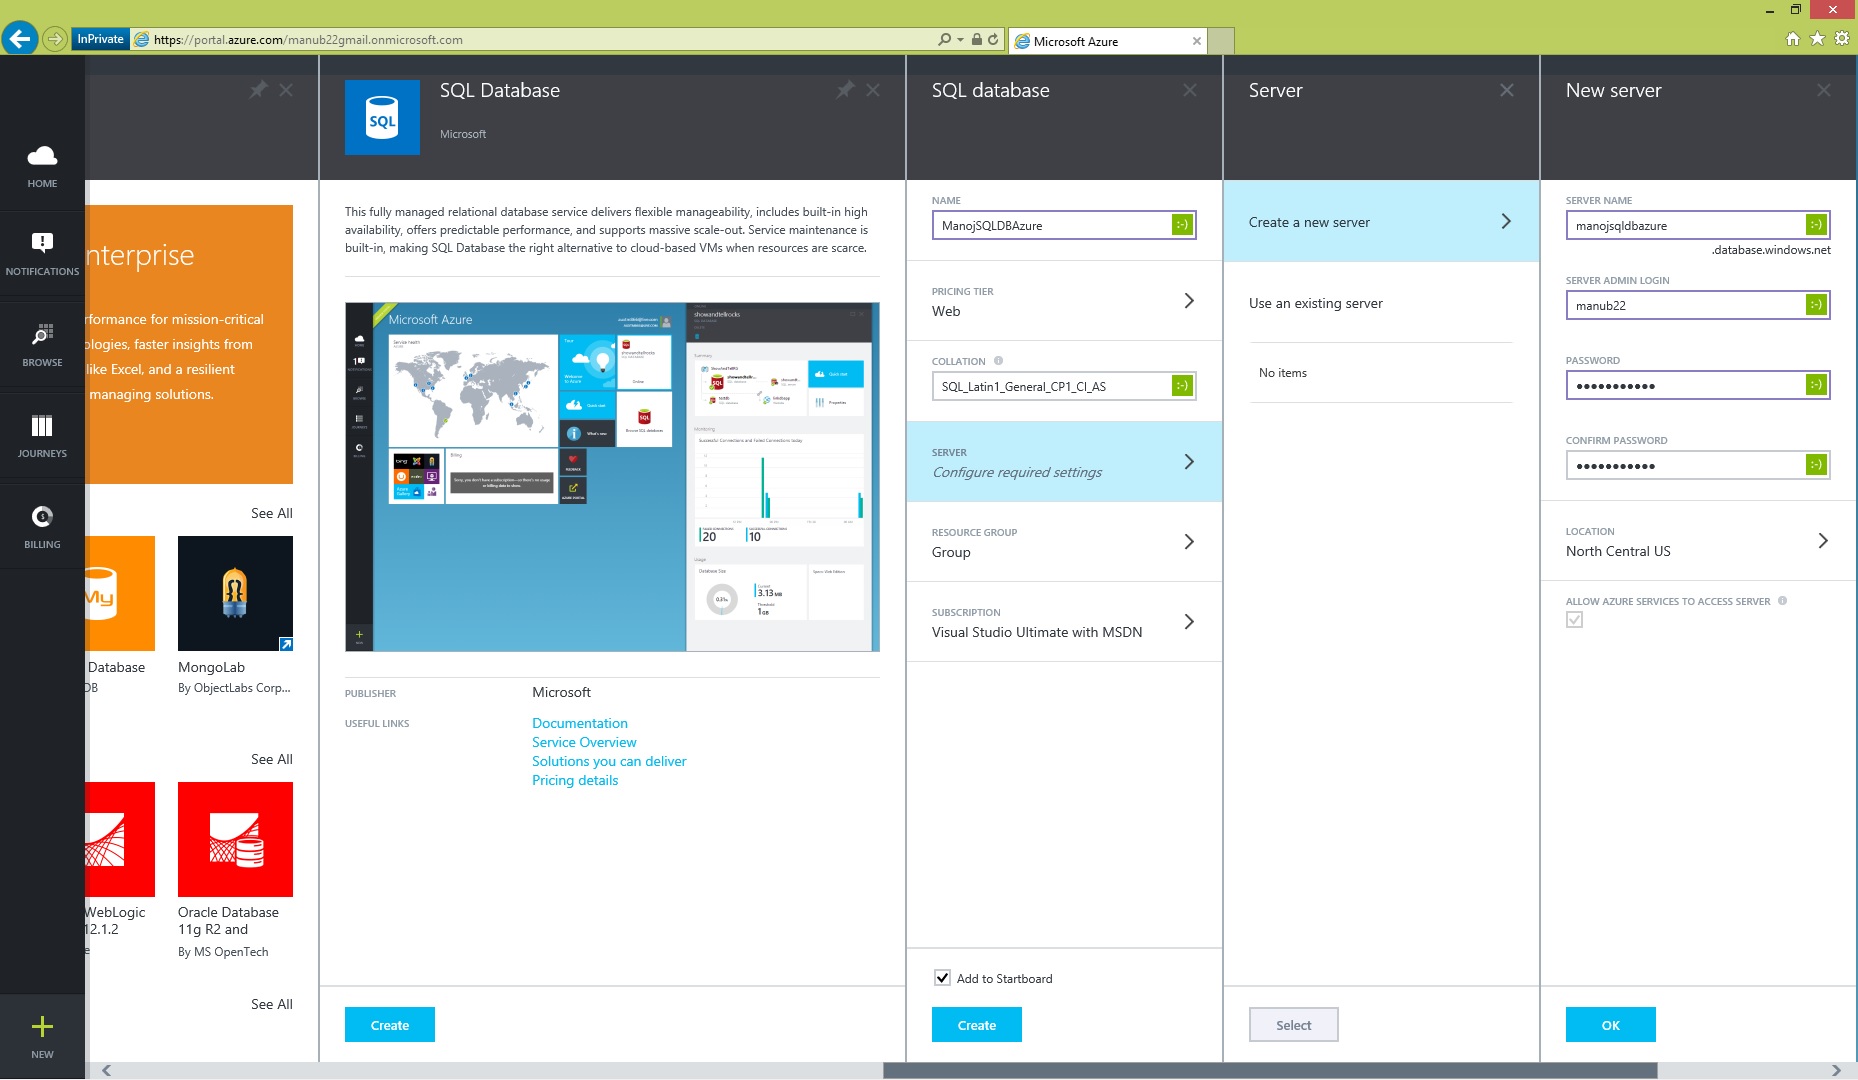Click the horizontal scrollbar at bottom

[1269, 1070]
